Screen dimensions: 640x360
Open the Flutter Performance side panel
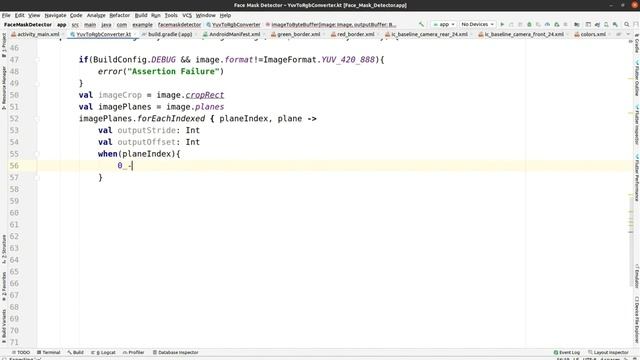coord(636,177)
